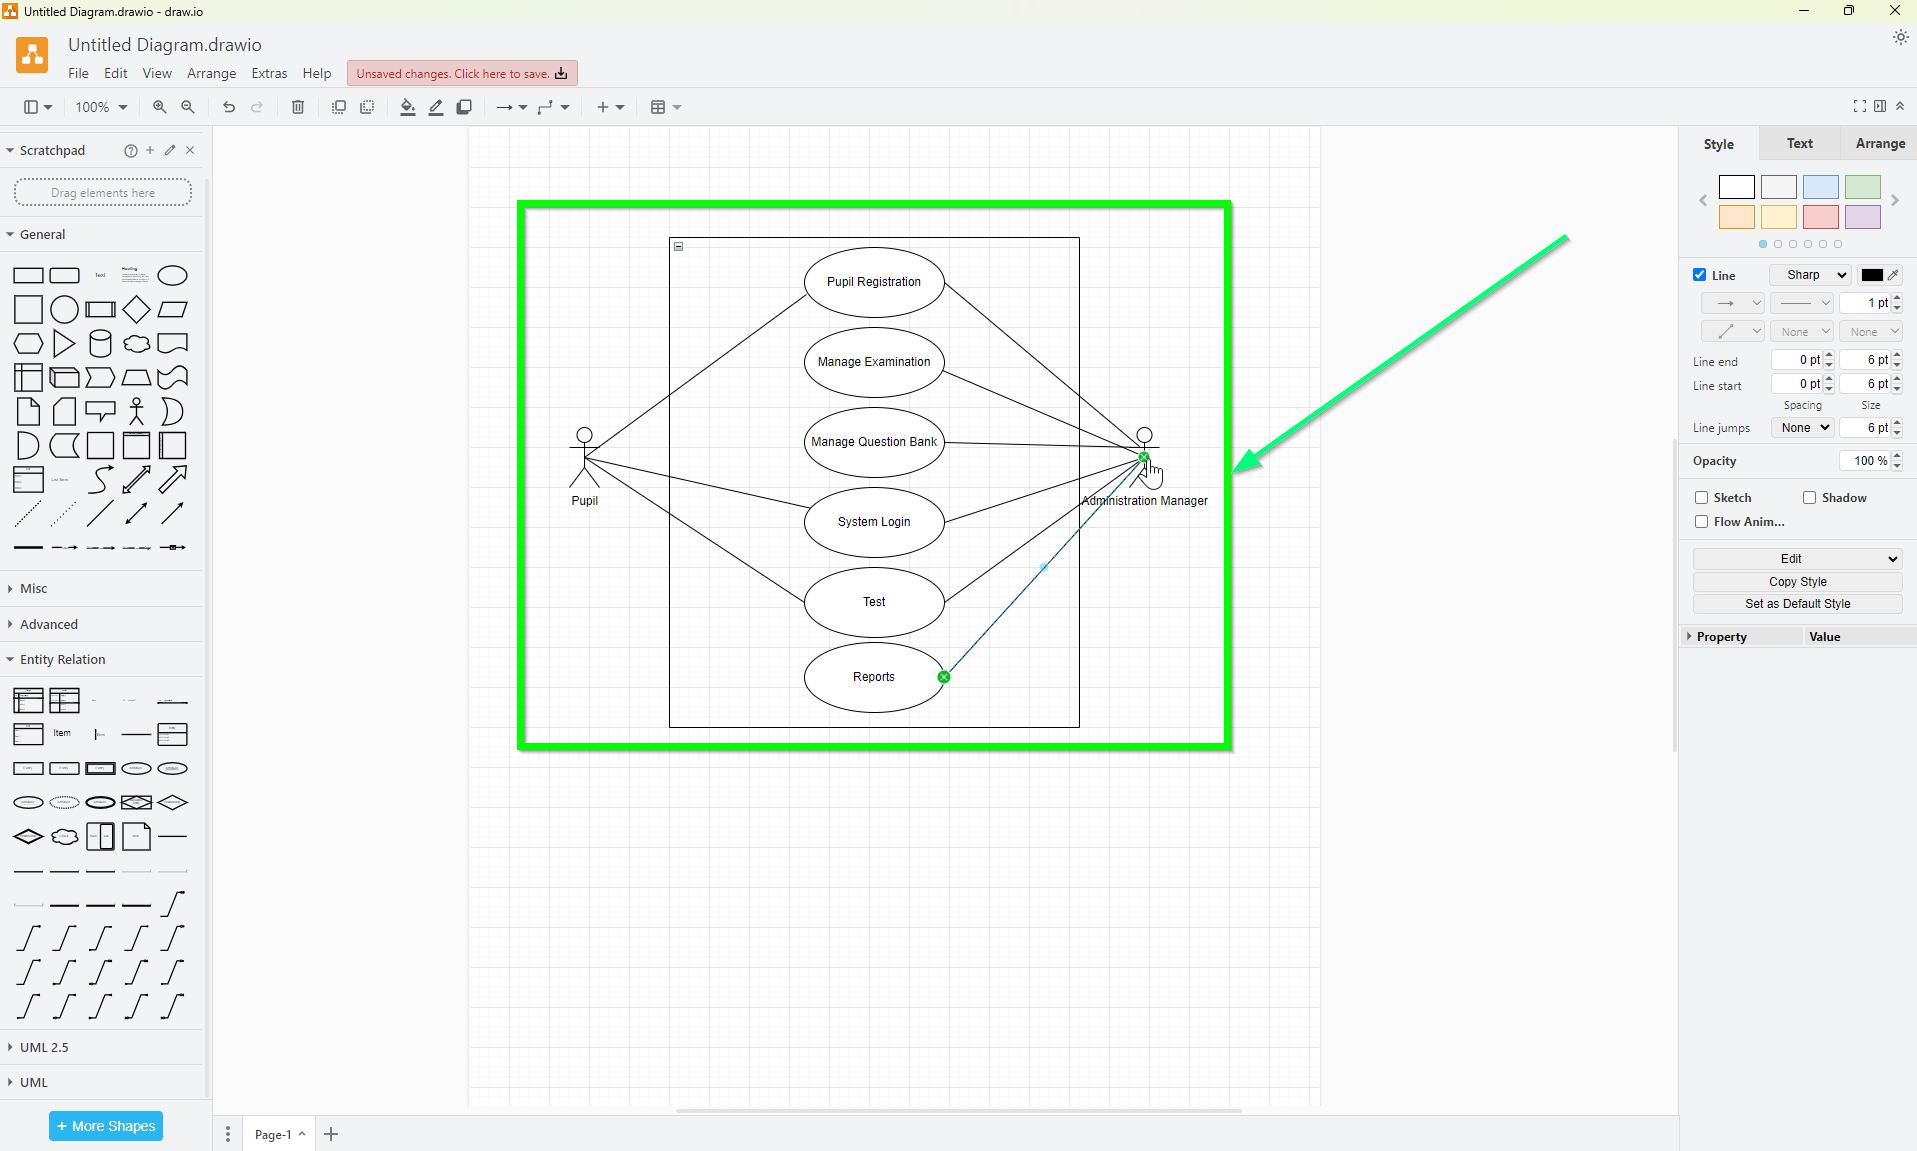Click the Zoom In toolbar icon
Viewport: 1917px width, 1151px height.
tap(159, 107)
